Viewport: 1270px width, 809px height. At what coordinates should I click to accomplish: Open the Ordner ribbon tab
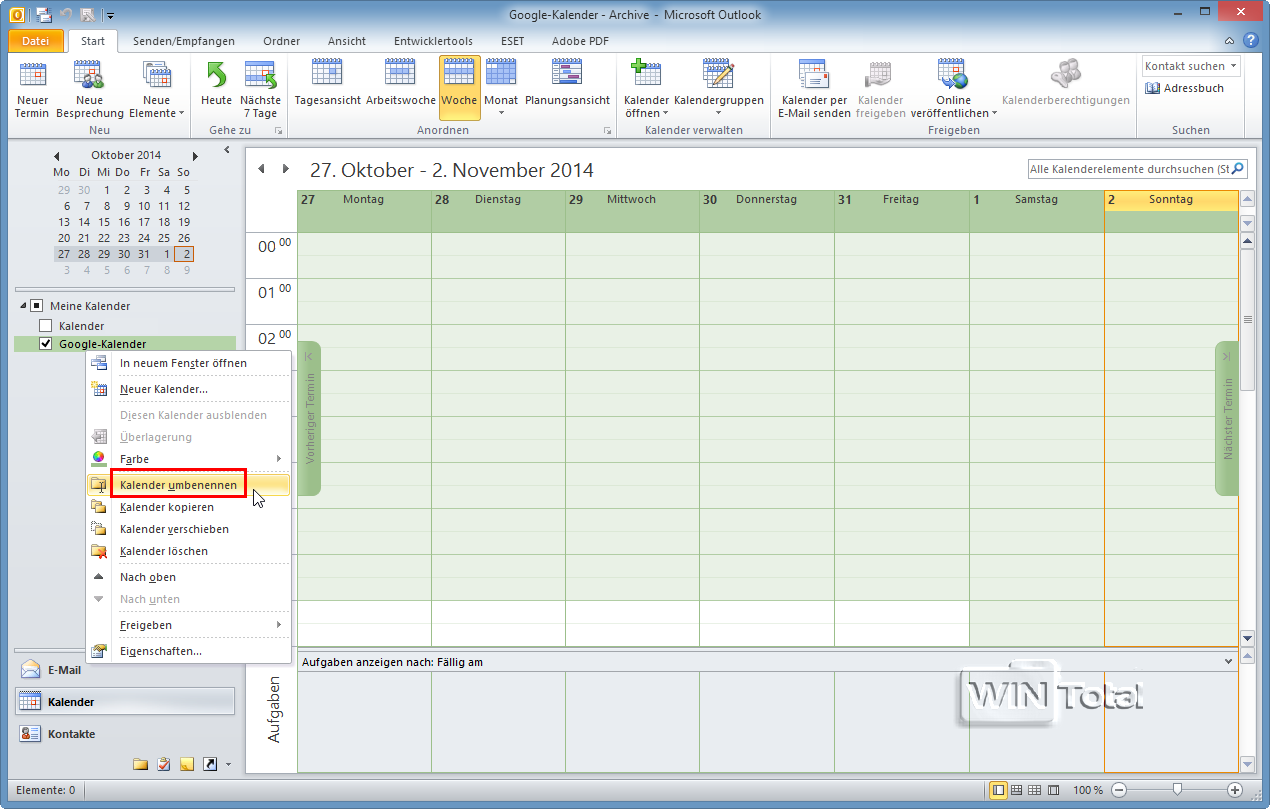point(281,41)
